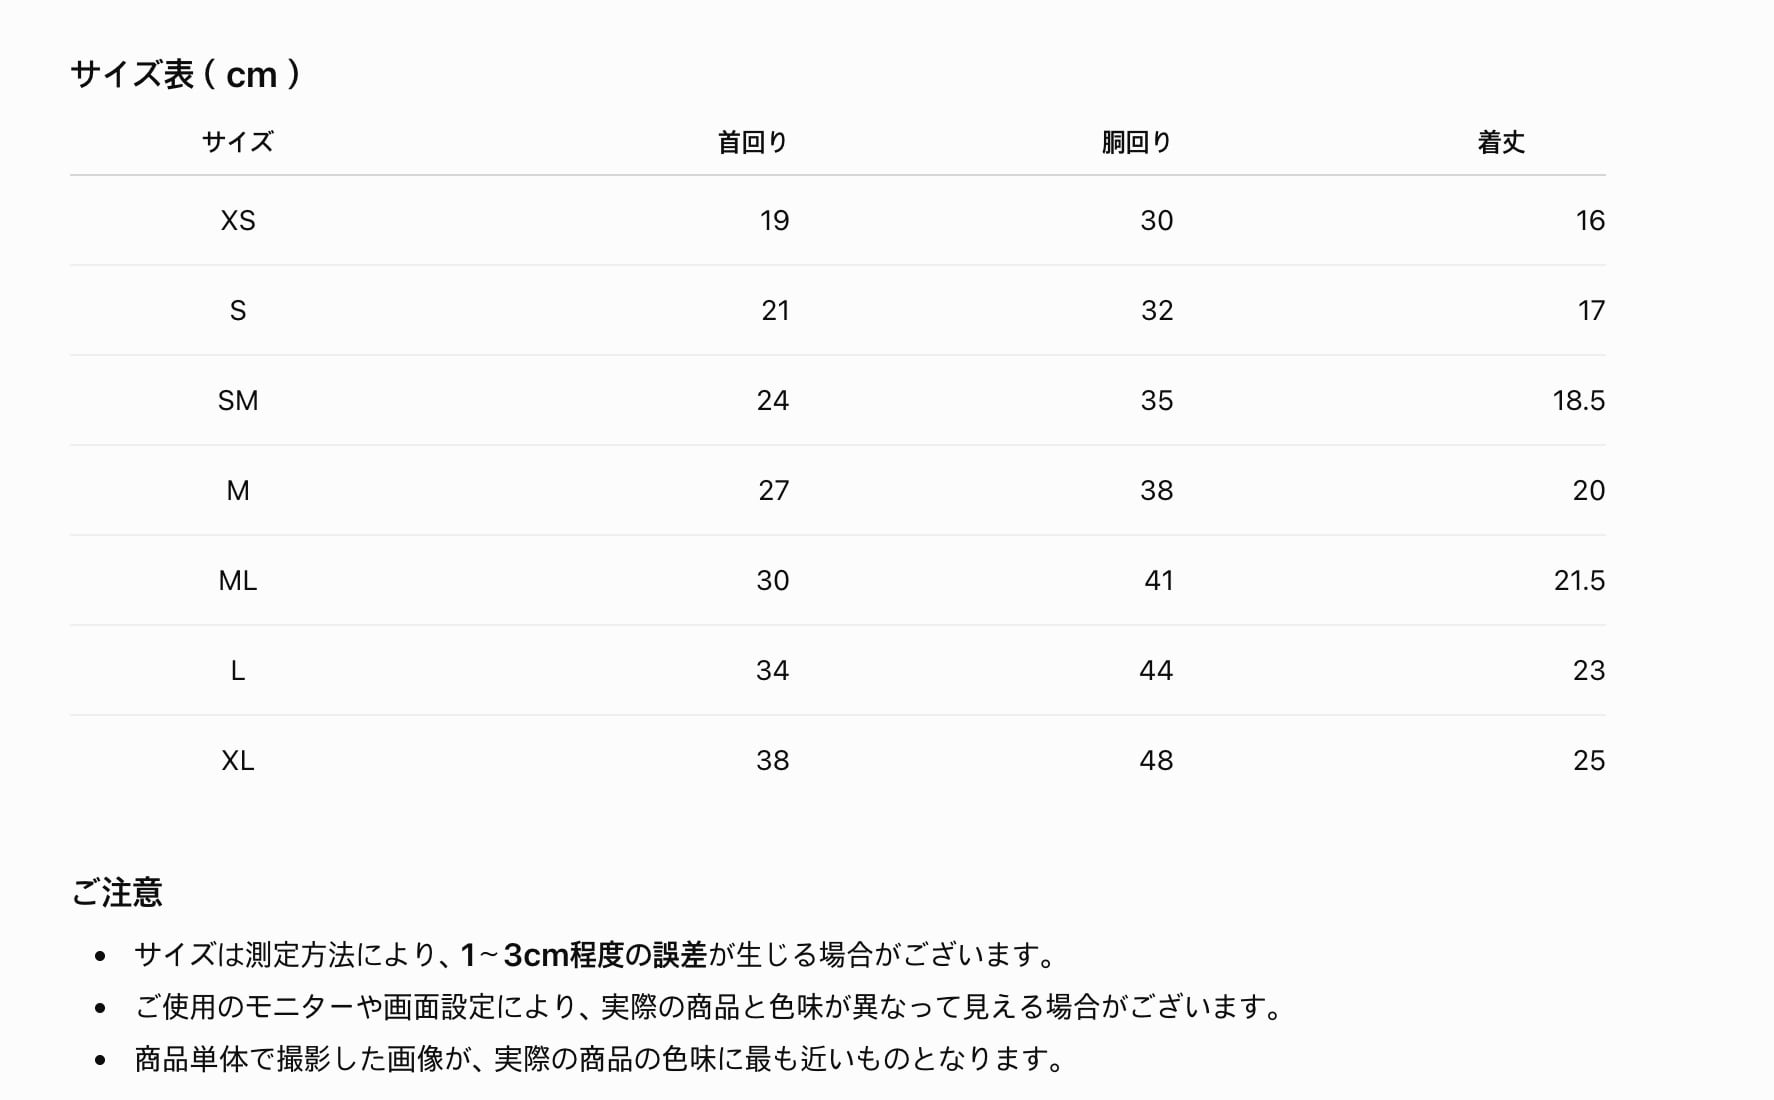
Task: Click the bold 1～3cm程度の誤差 text
Action: tap(584, 955)
